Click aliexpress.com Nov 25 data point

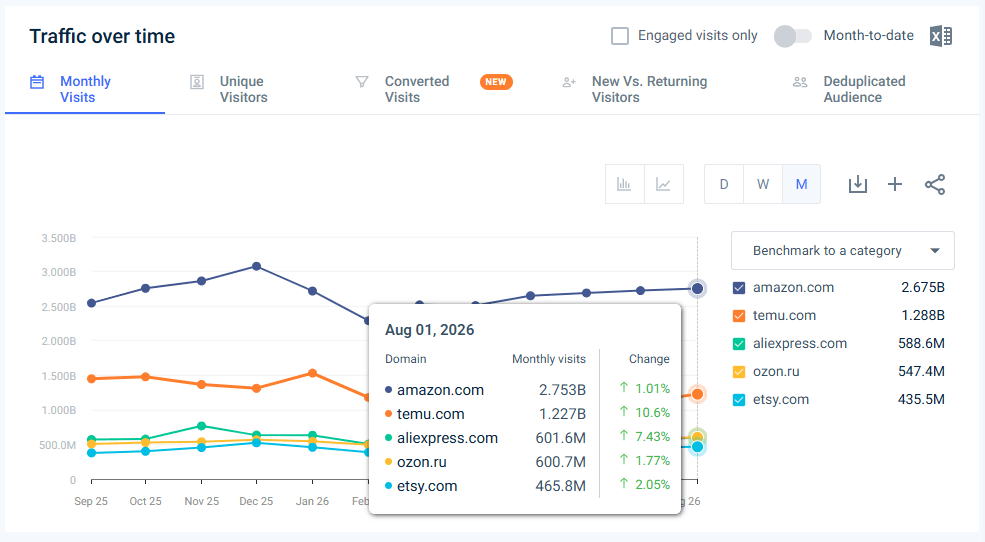pos(202,426)
